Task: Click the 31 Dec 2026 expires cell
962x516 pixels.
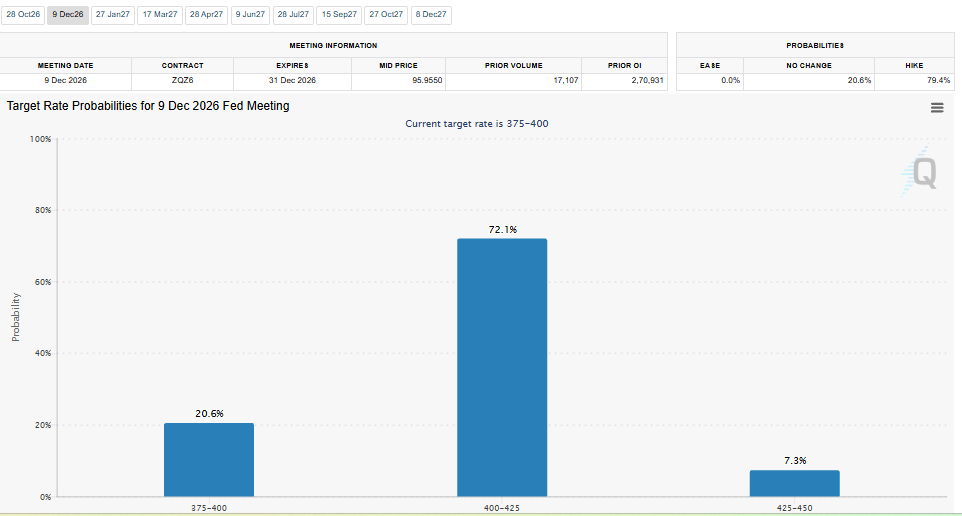Action: [292, 80]
